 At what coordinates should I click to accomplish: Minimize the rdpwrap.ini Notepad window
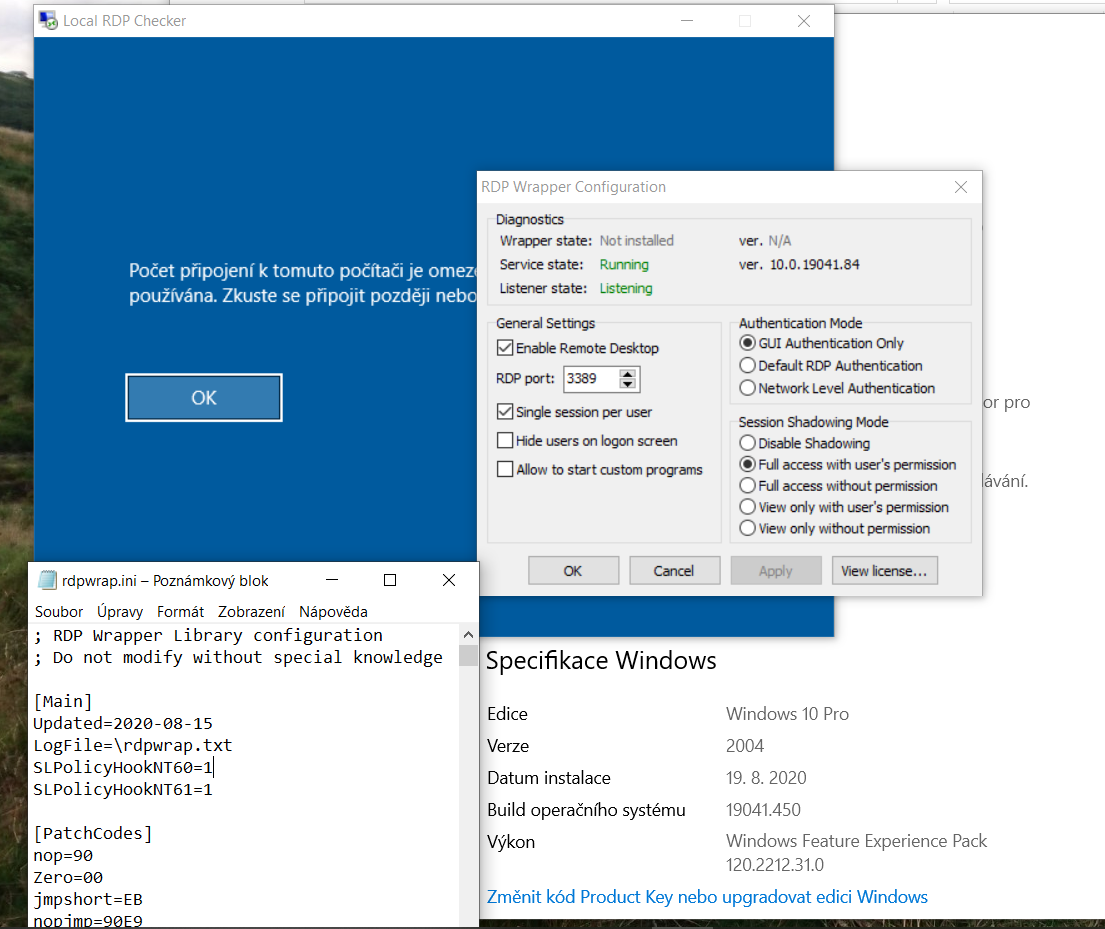(x=332, y=580)
